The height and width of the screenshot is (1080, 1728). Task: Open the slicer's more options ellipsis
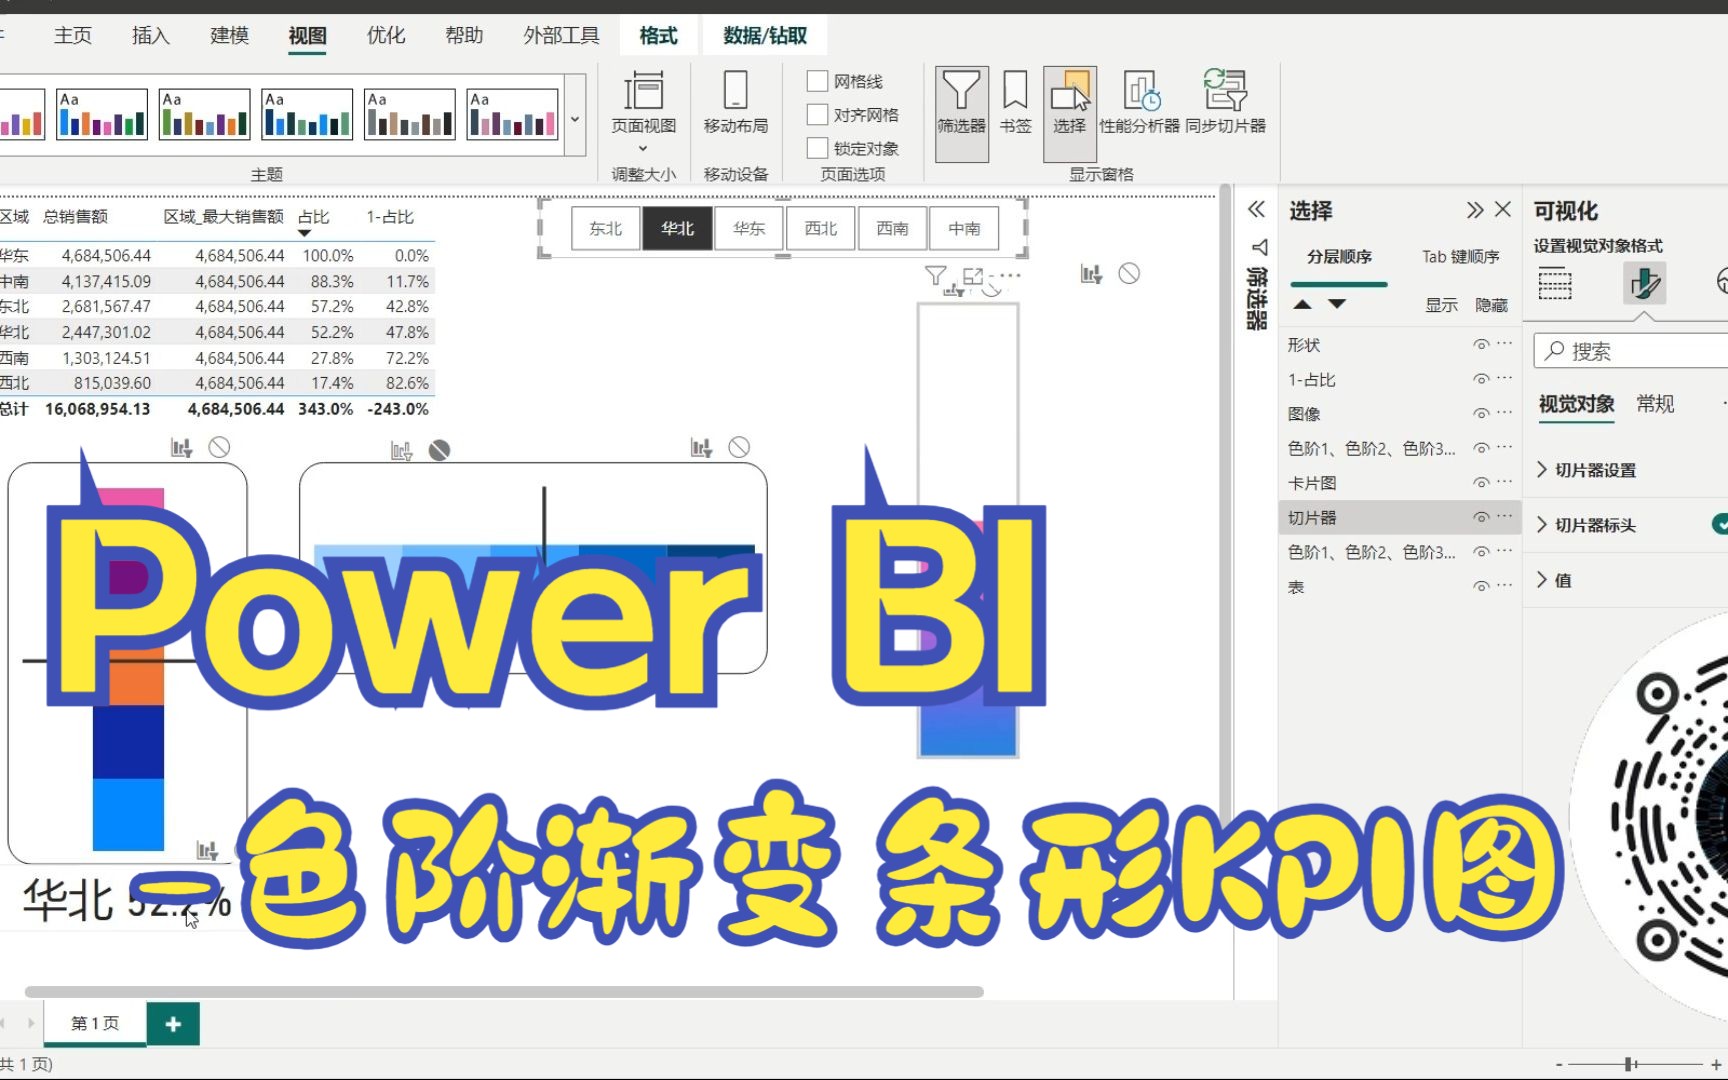(1010, 275)
